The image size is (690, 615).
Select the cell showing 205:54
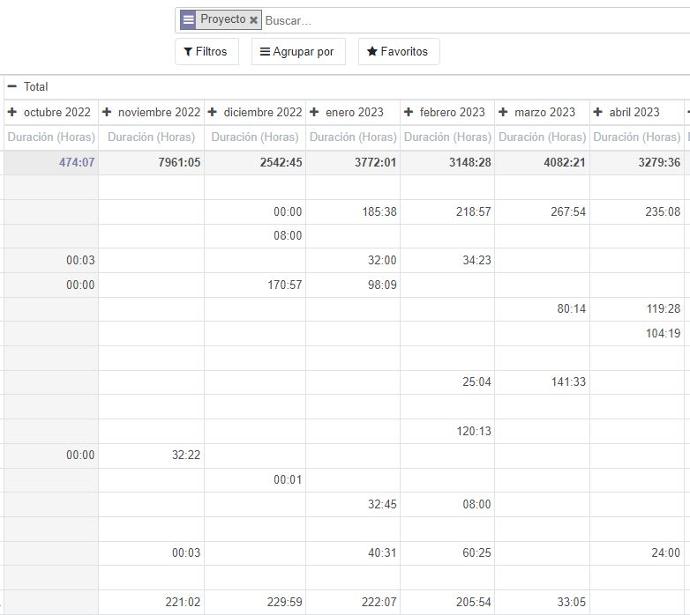448,602
